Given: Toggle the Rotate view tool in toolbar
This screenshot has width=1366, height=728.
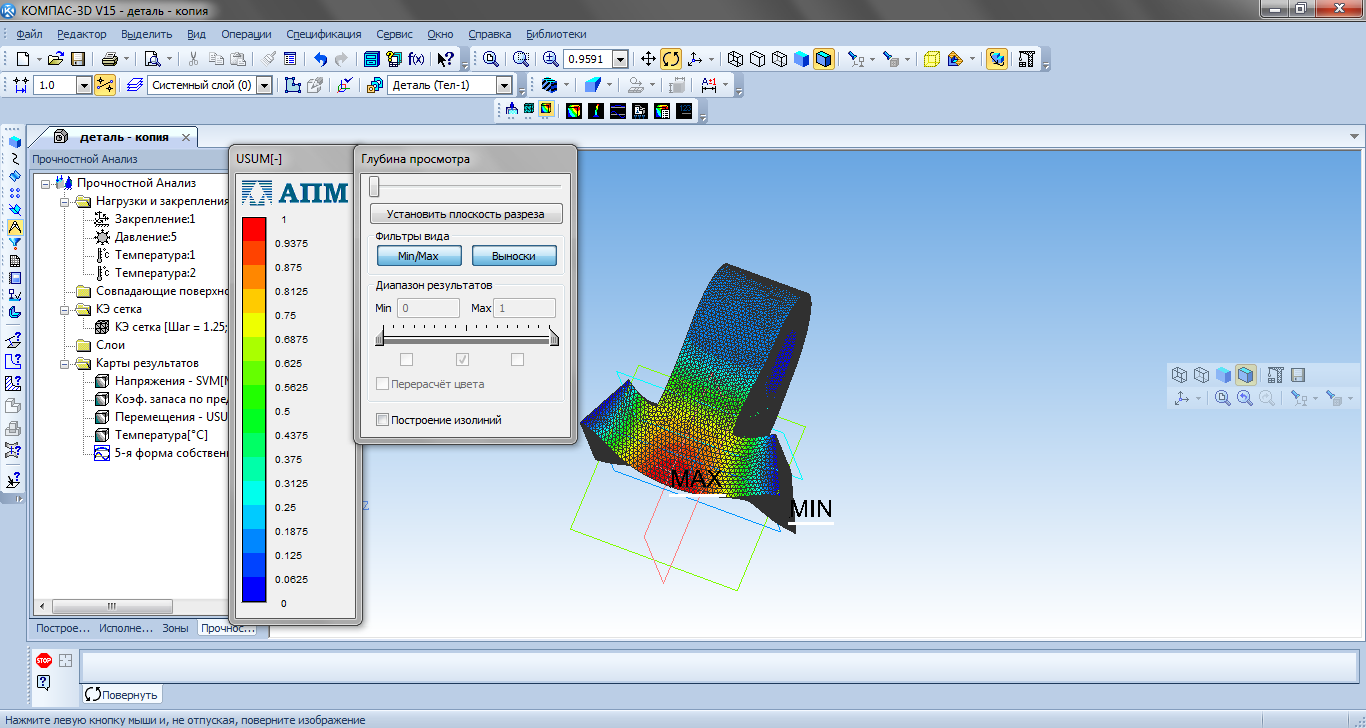Looking at the screenshot, I should [671, 59].
